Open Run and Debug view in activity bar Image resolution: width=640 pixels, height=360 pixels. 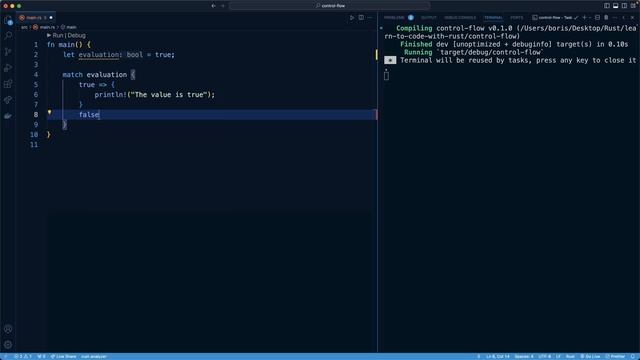[x=8, y=68]
